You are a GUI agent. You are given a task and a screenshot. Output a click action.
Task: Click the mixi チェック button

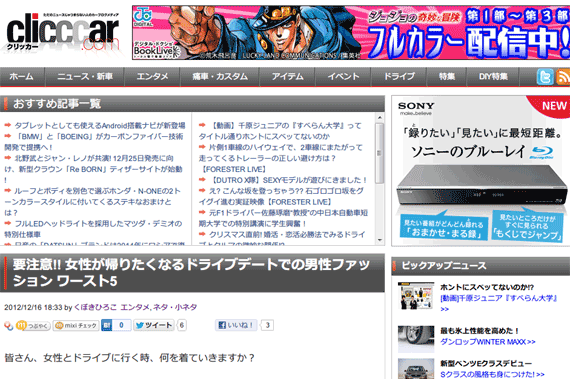click(x=76, y=326)
